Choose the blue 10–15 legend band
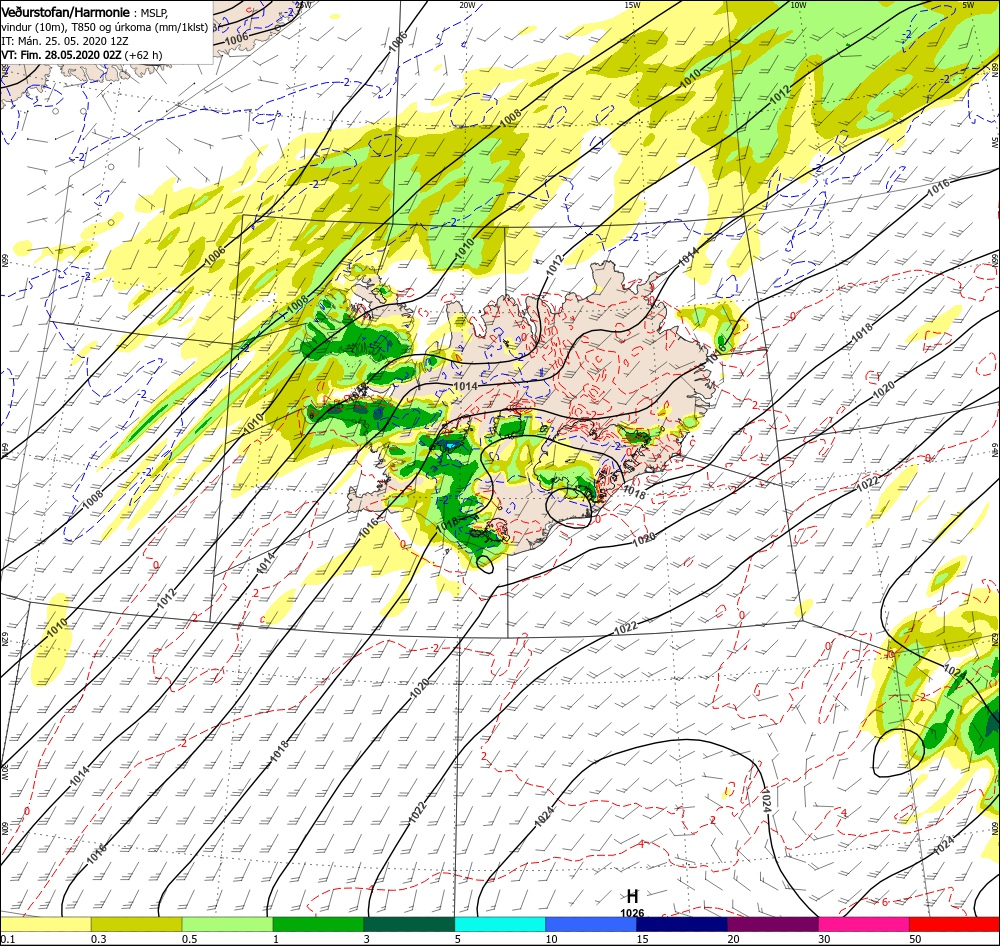The image size is (1000, 946). pos(591,924)
